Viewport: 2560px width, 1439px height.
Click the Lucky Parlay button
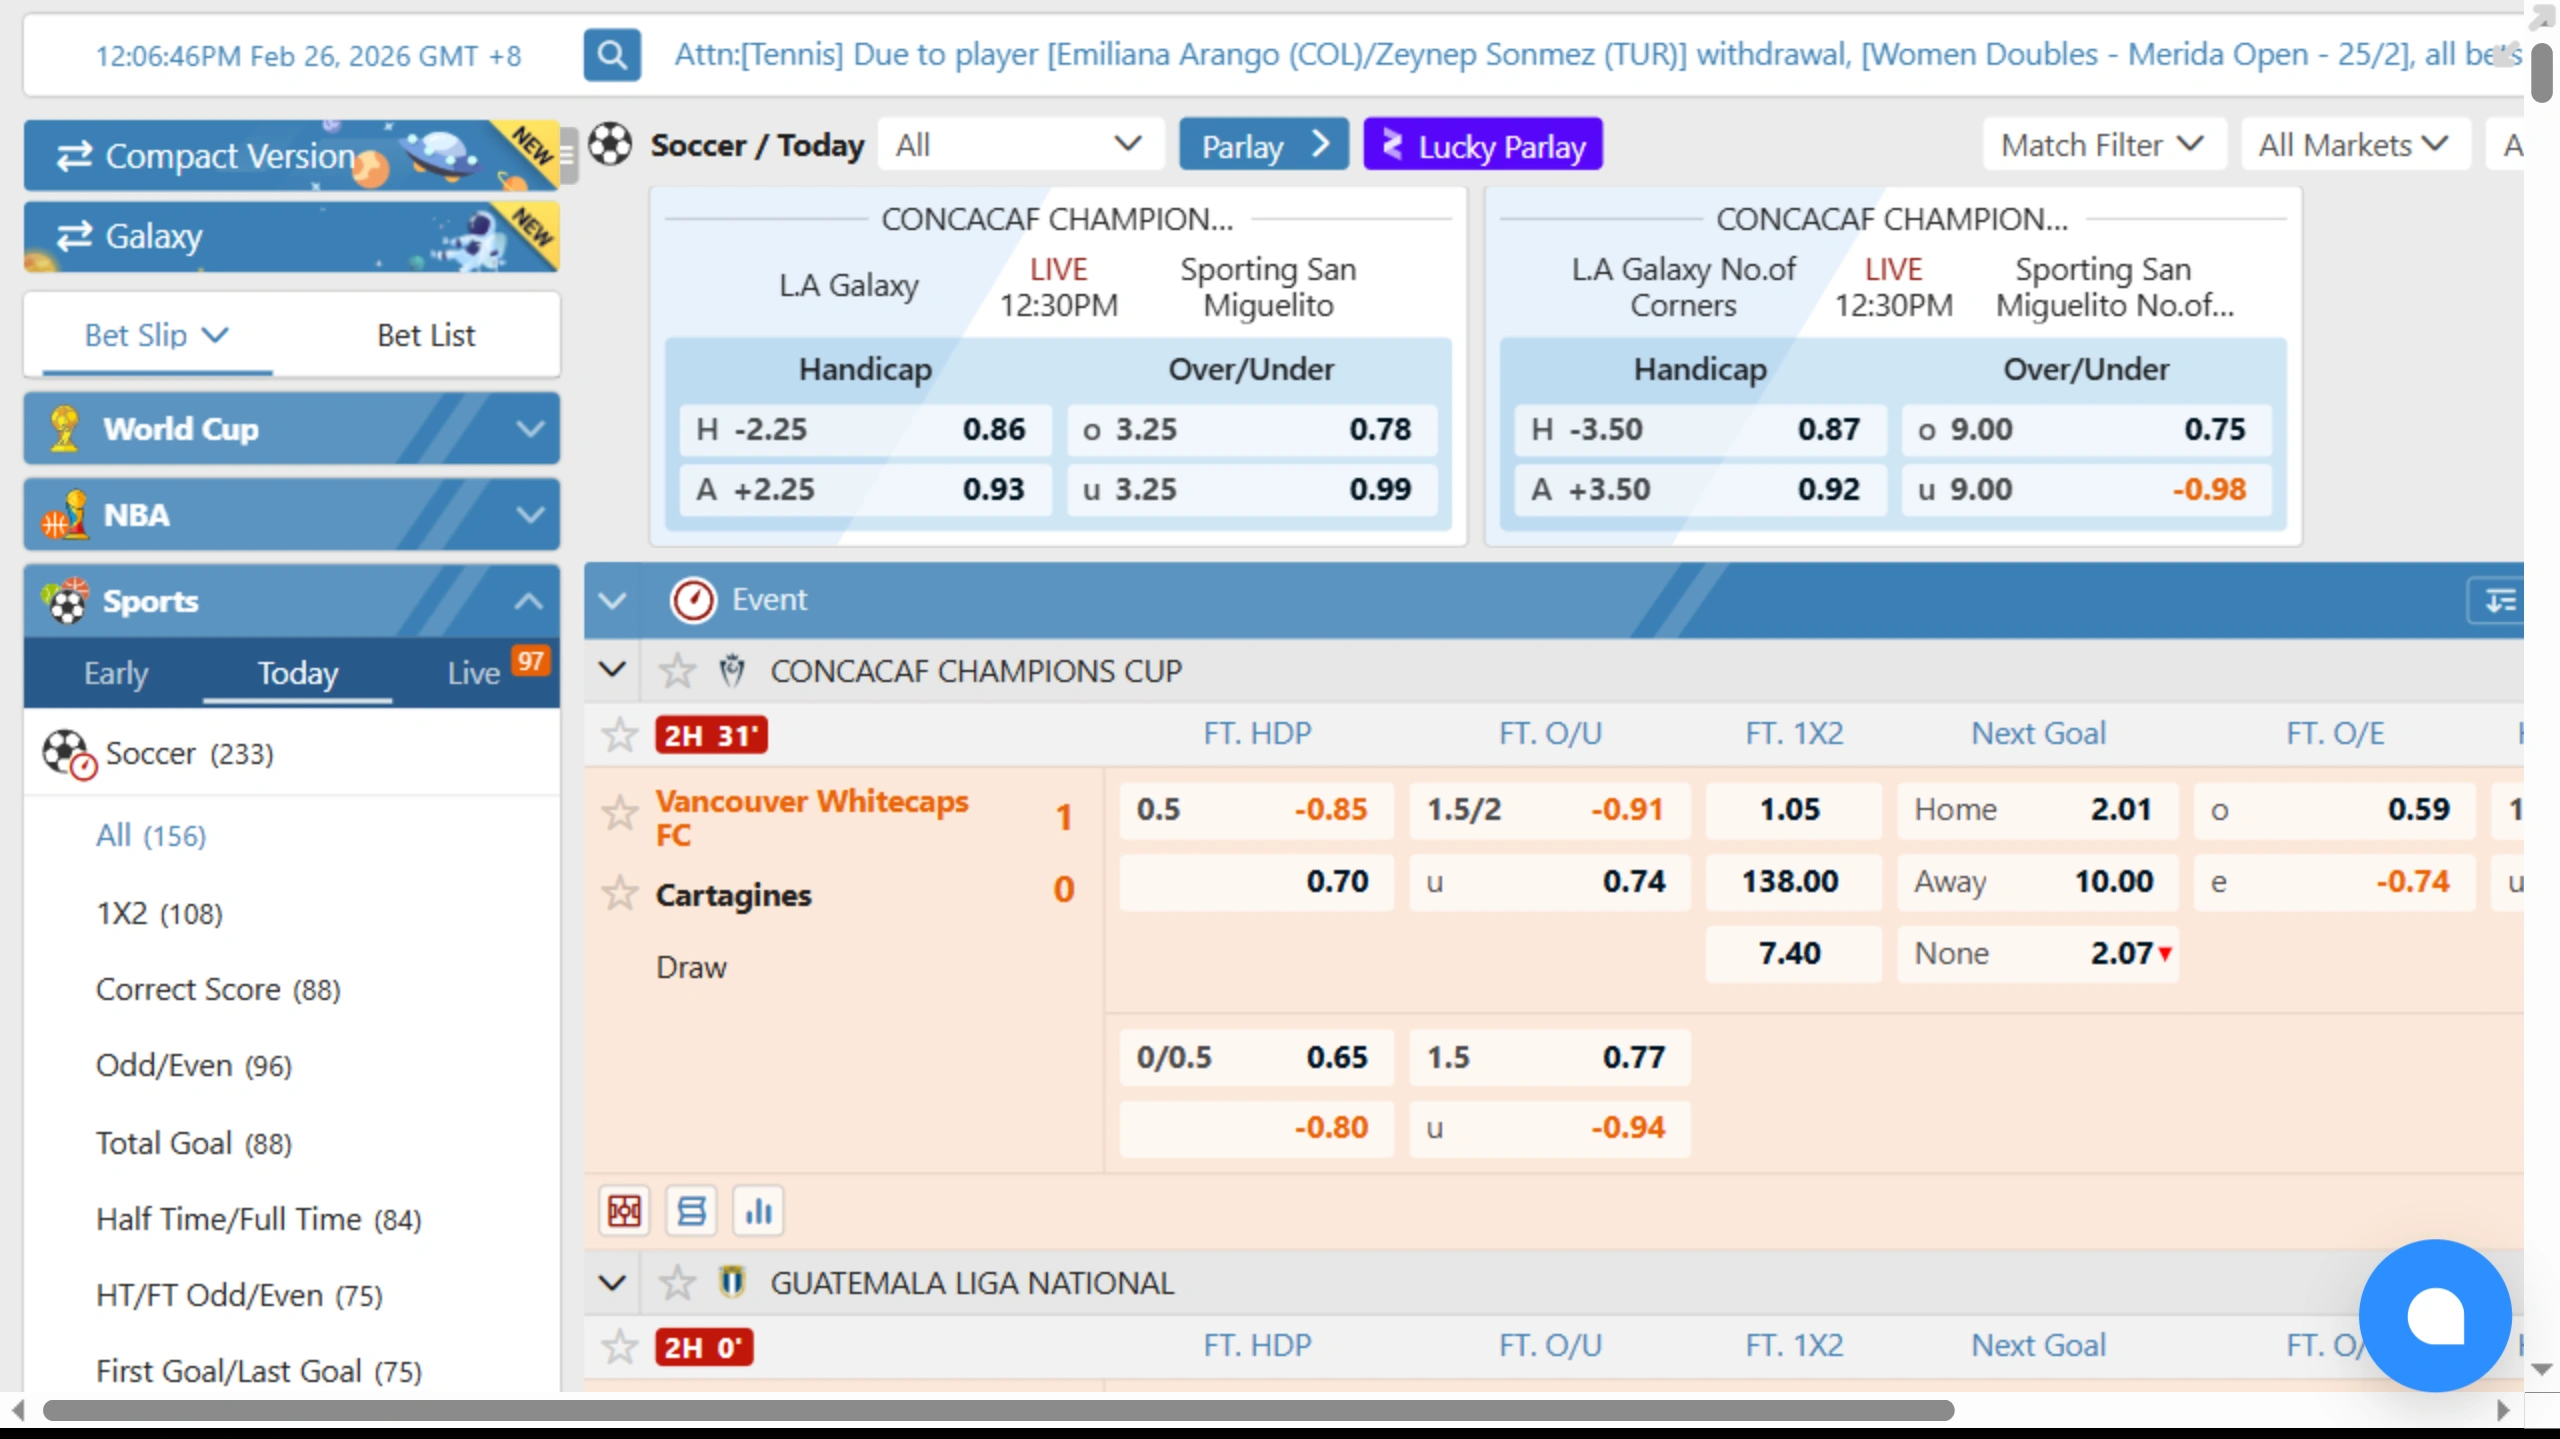tap(1482, 146)
